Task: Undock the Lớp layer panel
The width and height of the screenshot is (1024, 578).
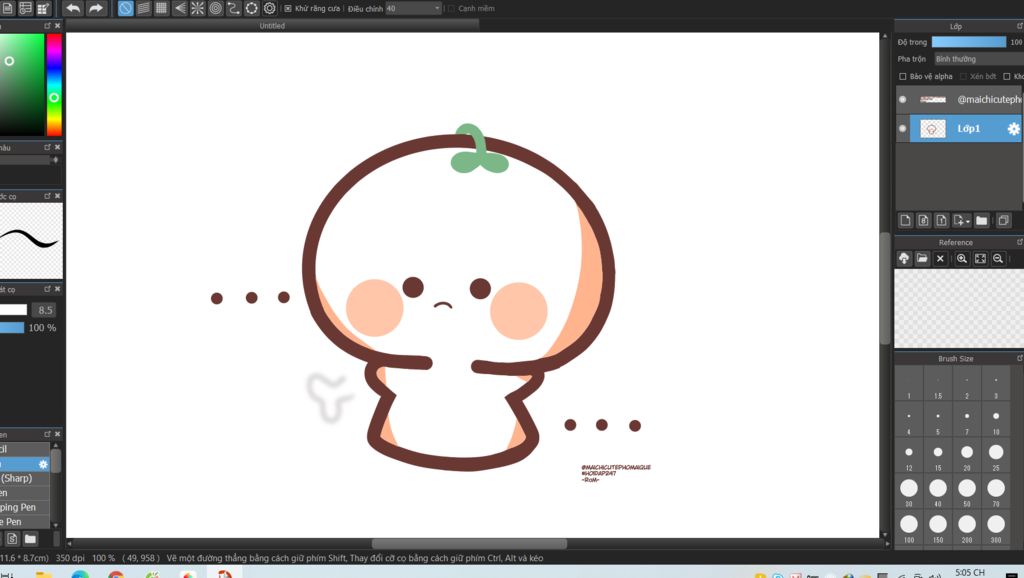Action: 1019,26
